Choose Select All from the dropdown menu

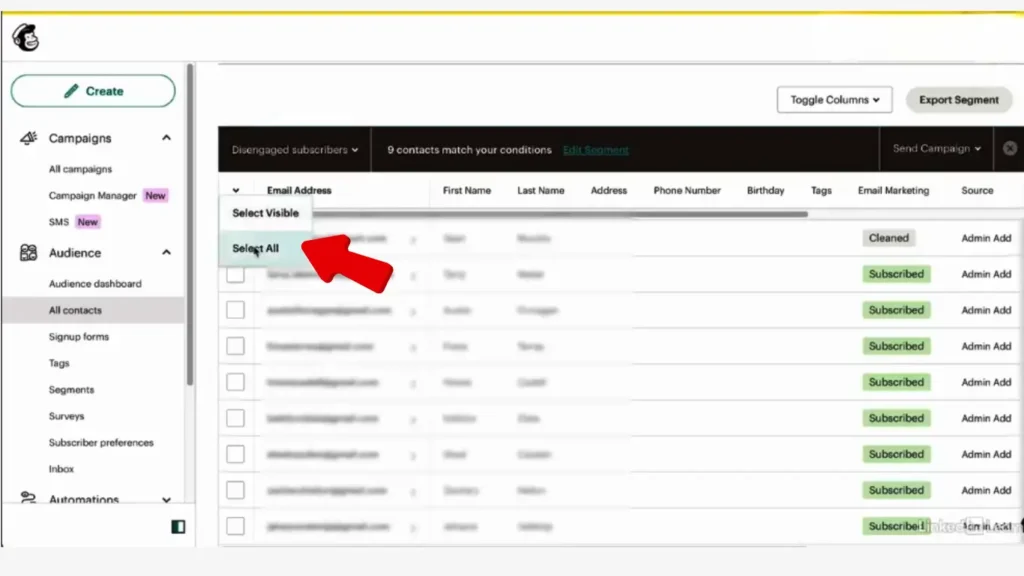(x=256, y=248)
